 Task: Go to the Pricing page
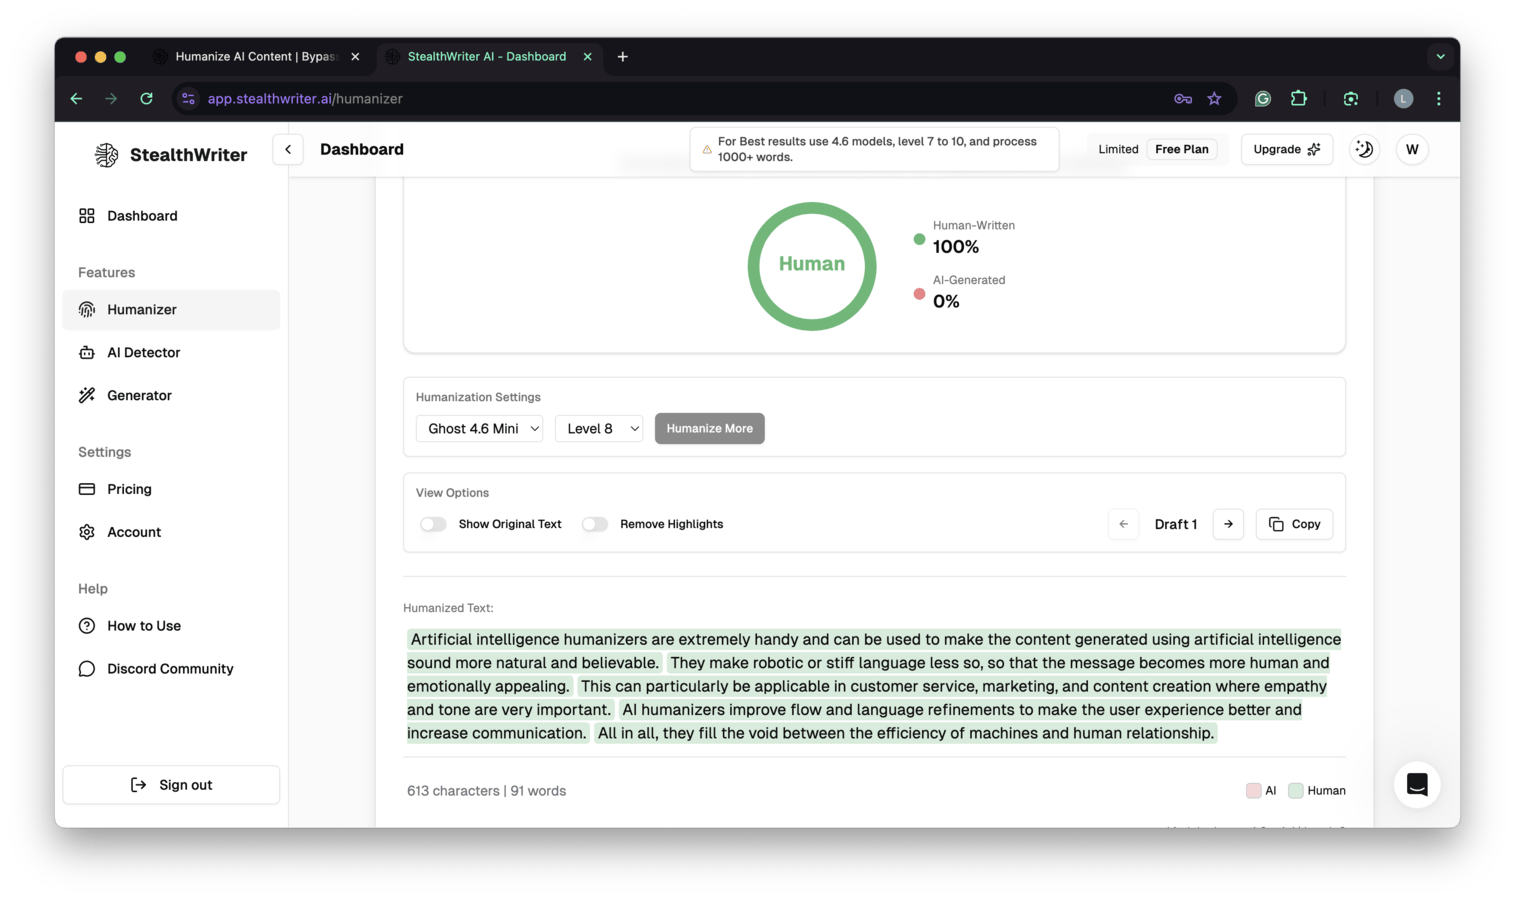pyautogui.click(x=171, y=489)
